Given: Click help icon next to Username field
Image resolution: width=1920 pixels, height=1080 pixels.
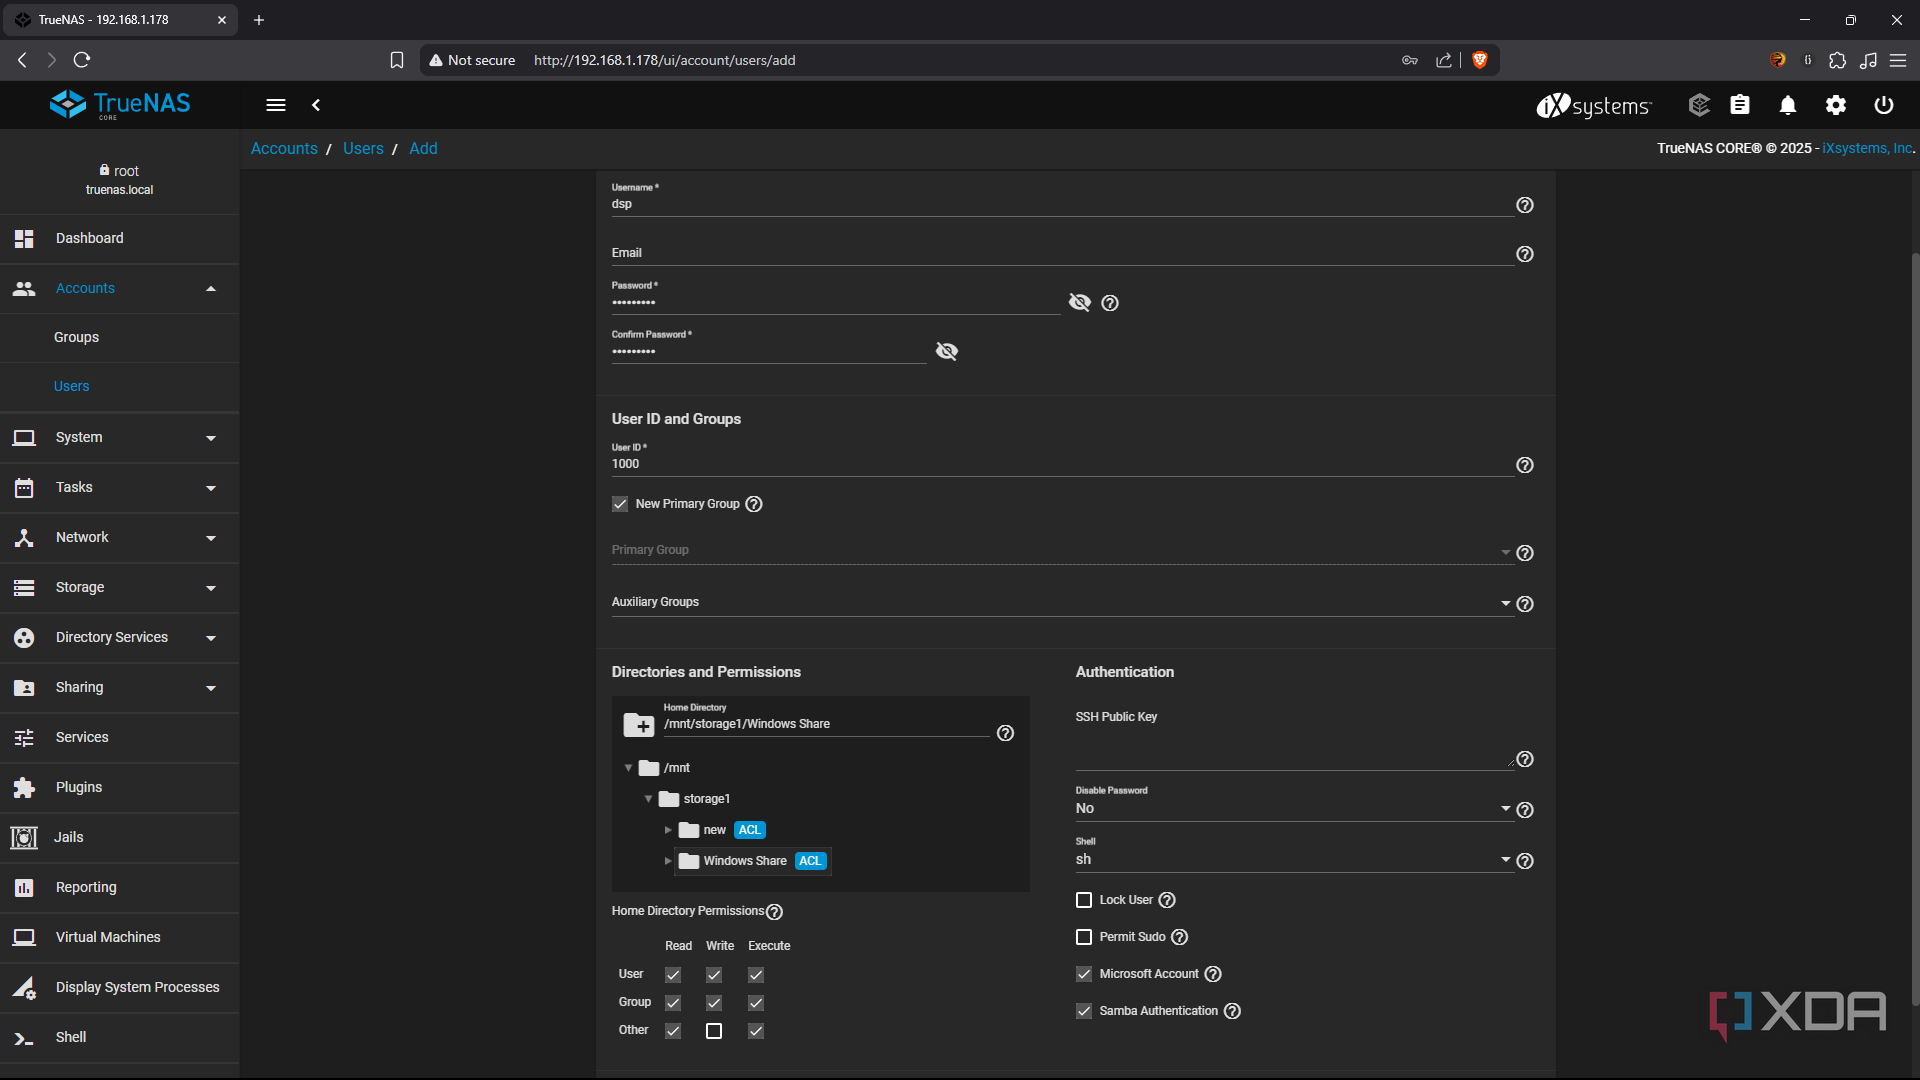Looking at the screenshot, I should tap(1525, 205).
